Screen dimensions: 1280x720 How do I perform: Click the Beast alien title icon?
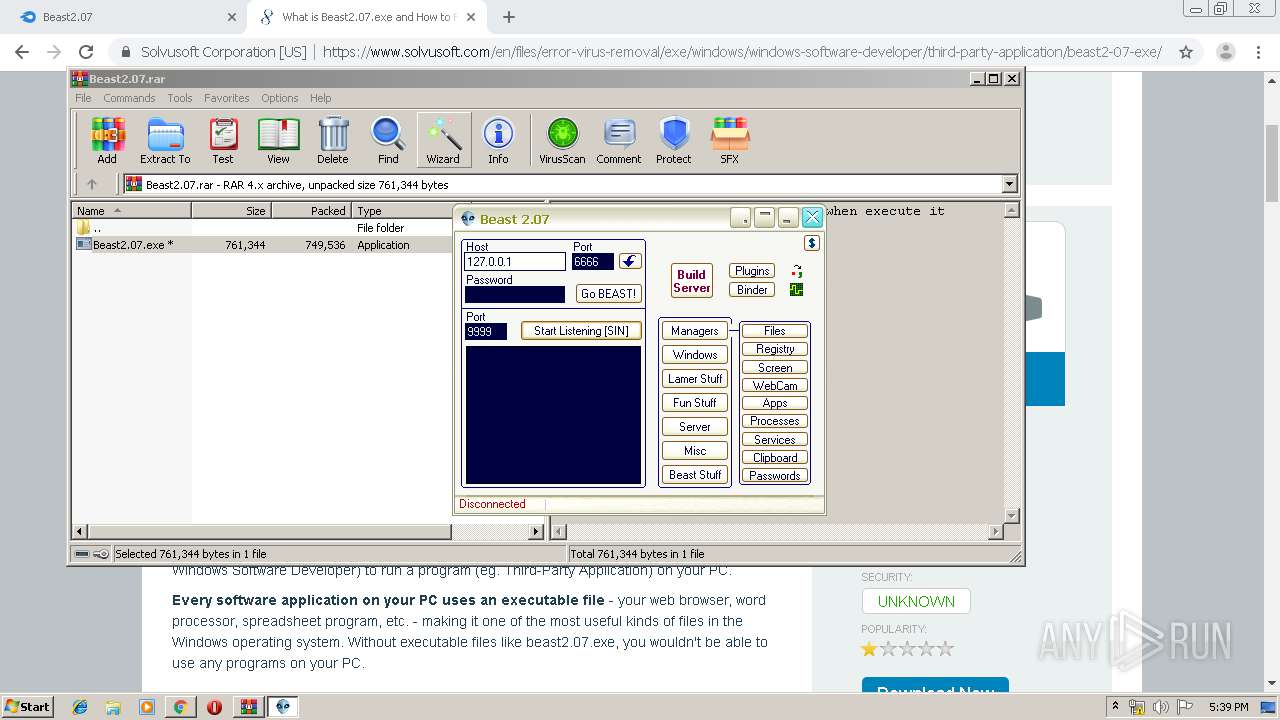point(468,219)
